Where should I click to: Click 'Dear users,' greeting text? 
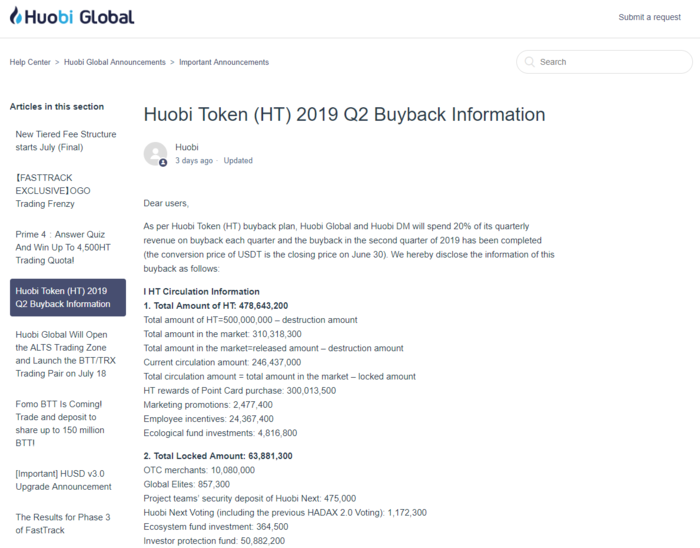coord(166,203)
